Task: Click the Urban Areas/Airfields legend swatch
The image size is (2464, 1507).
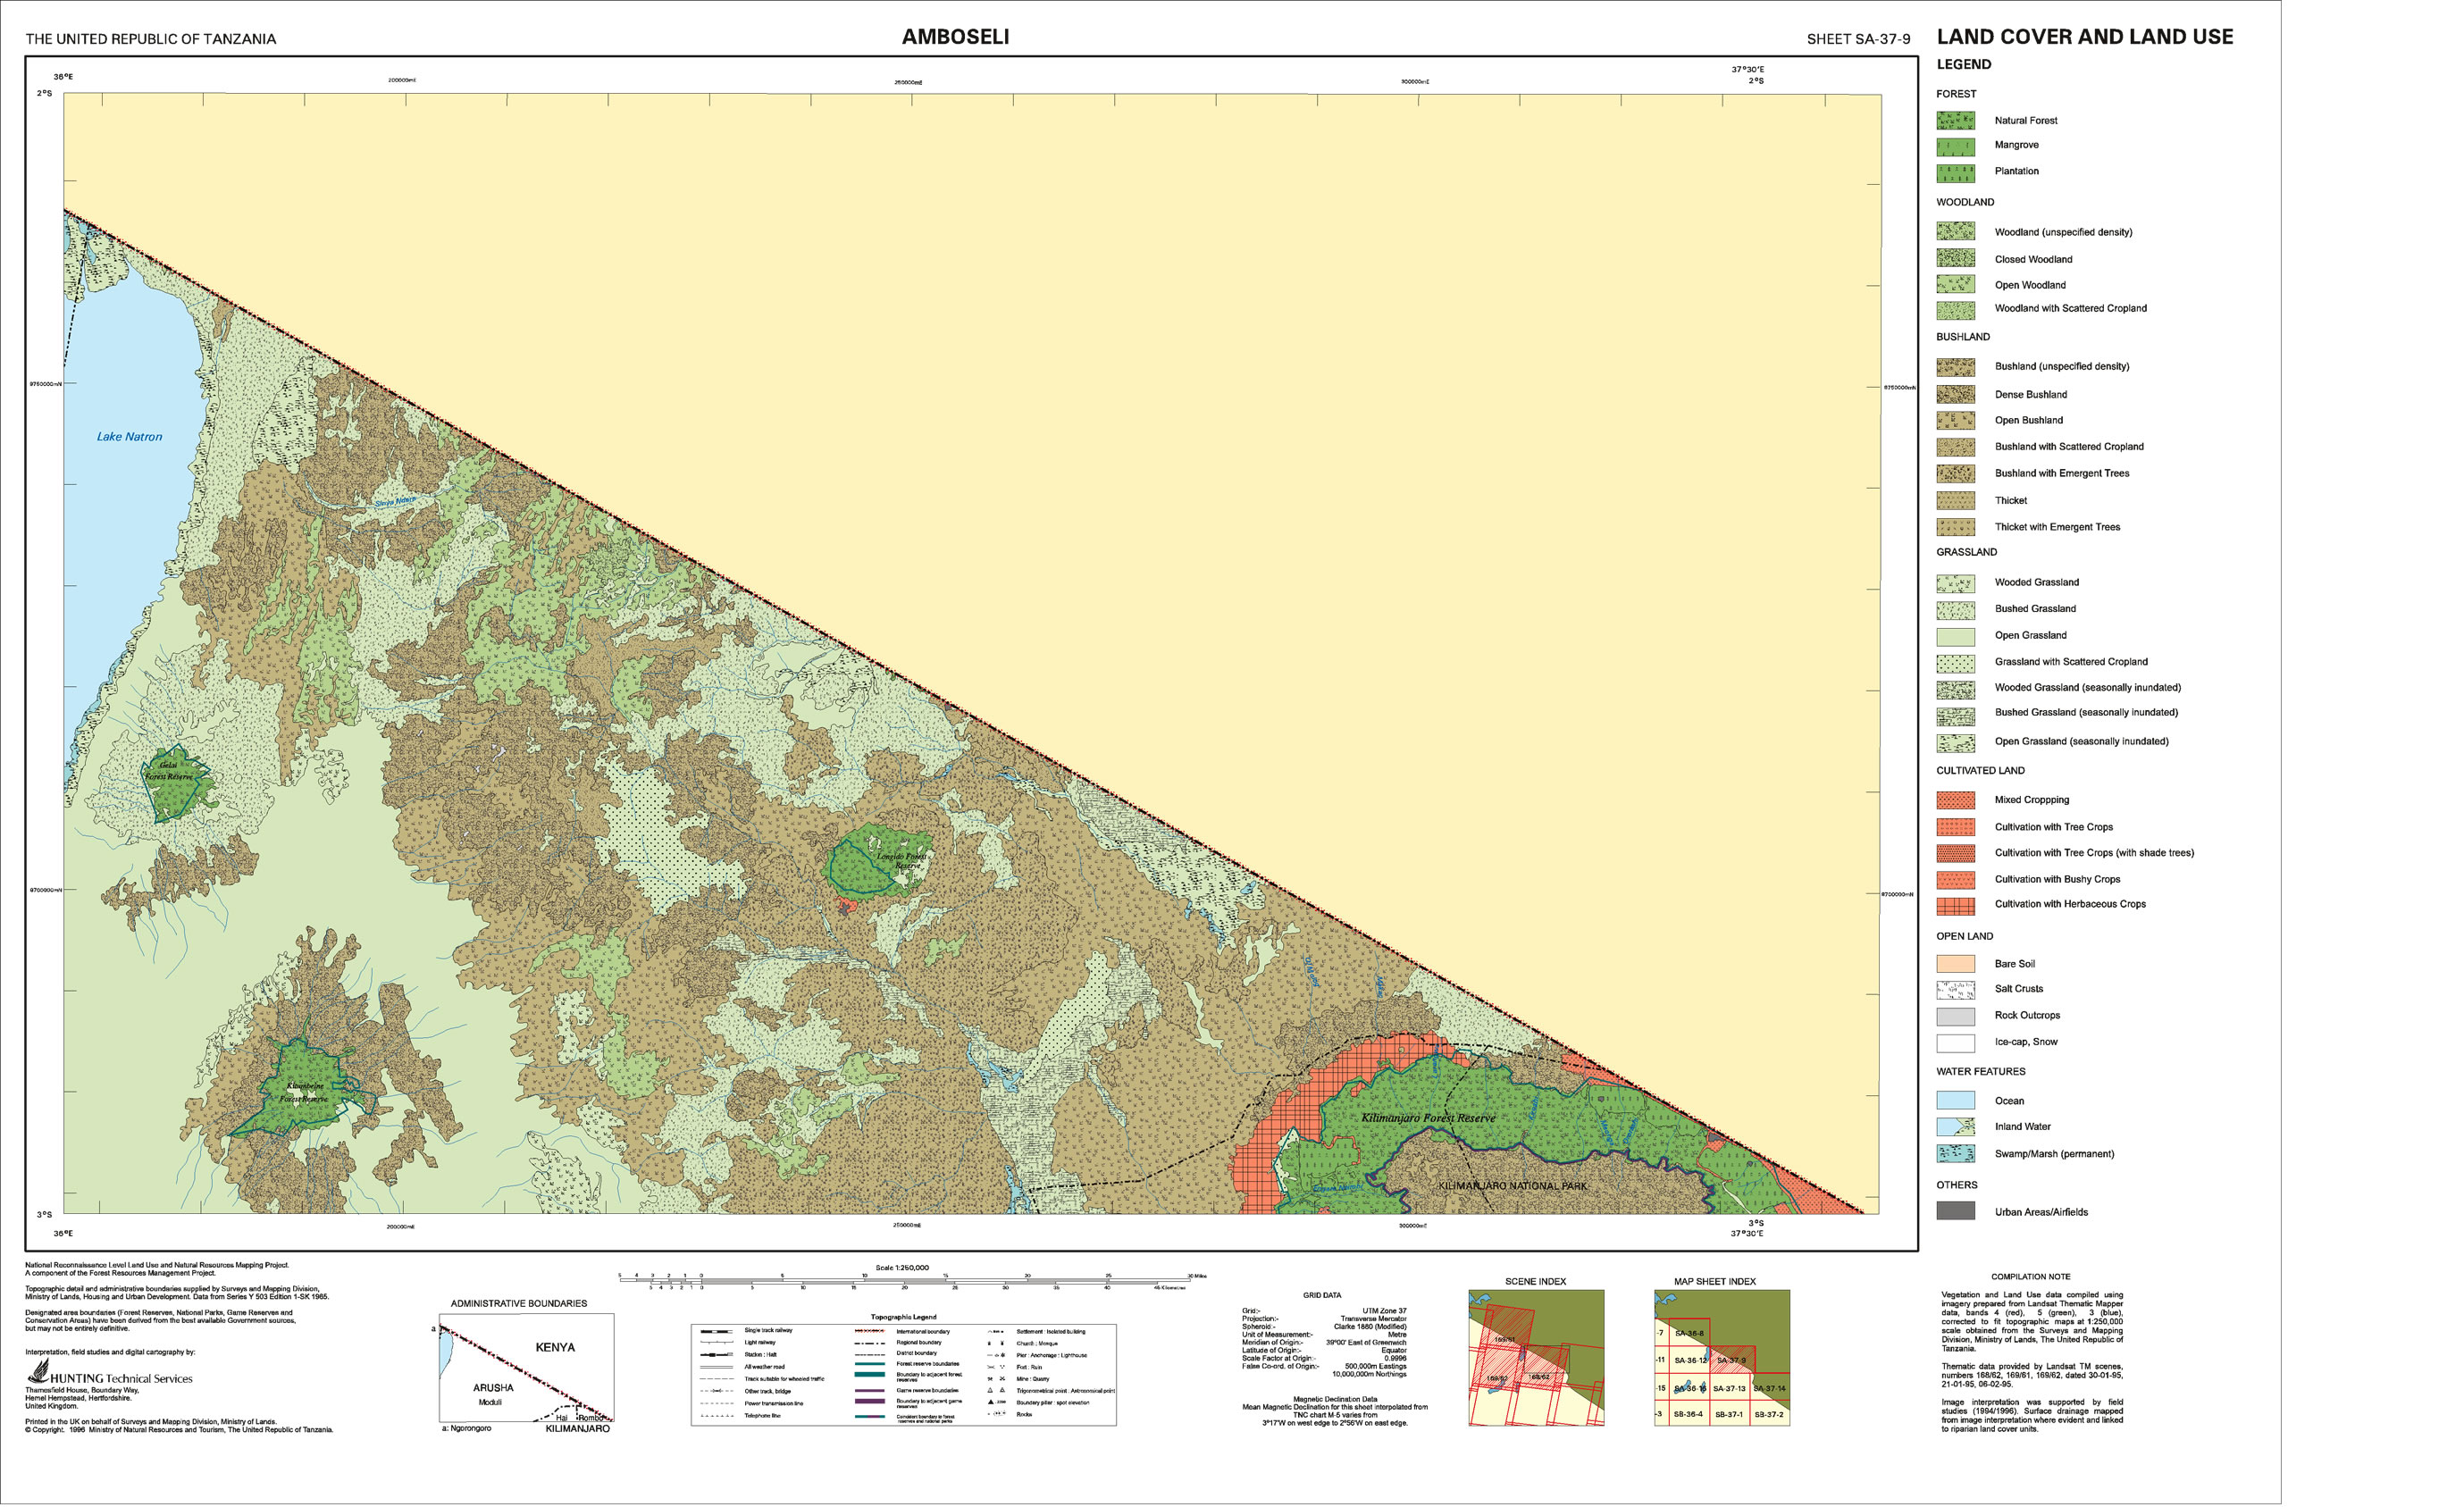Action: pyautogui.click(x=1954, y=1212)
